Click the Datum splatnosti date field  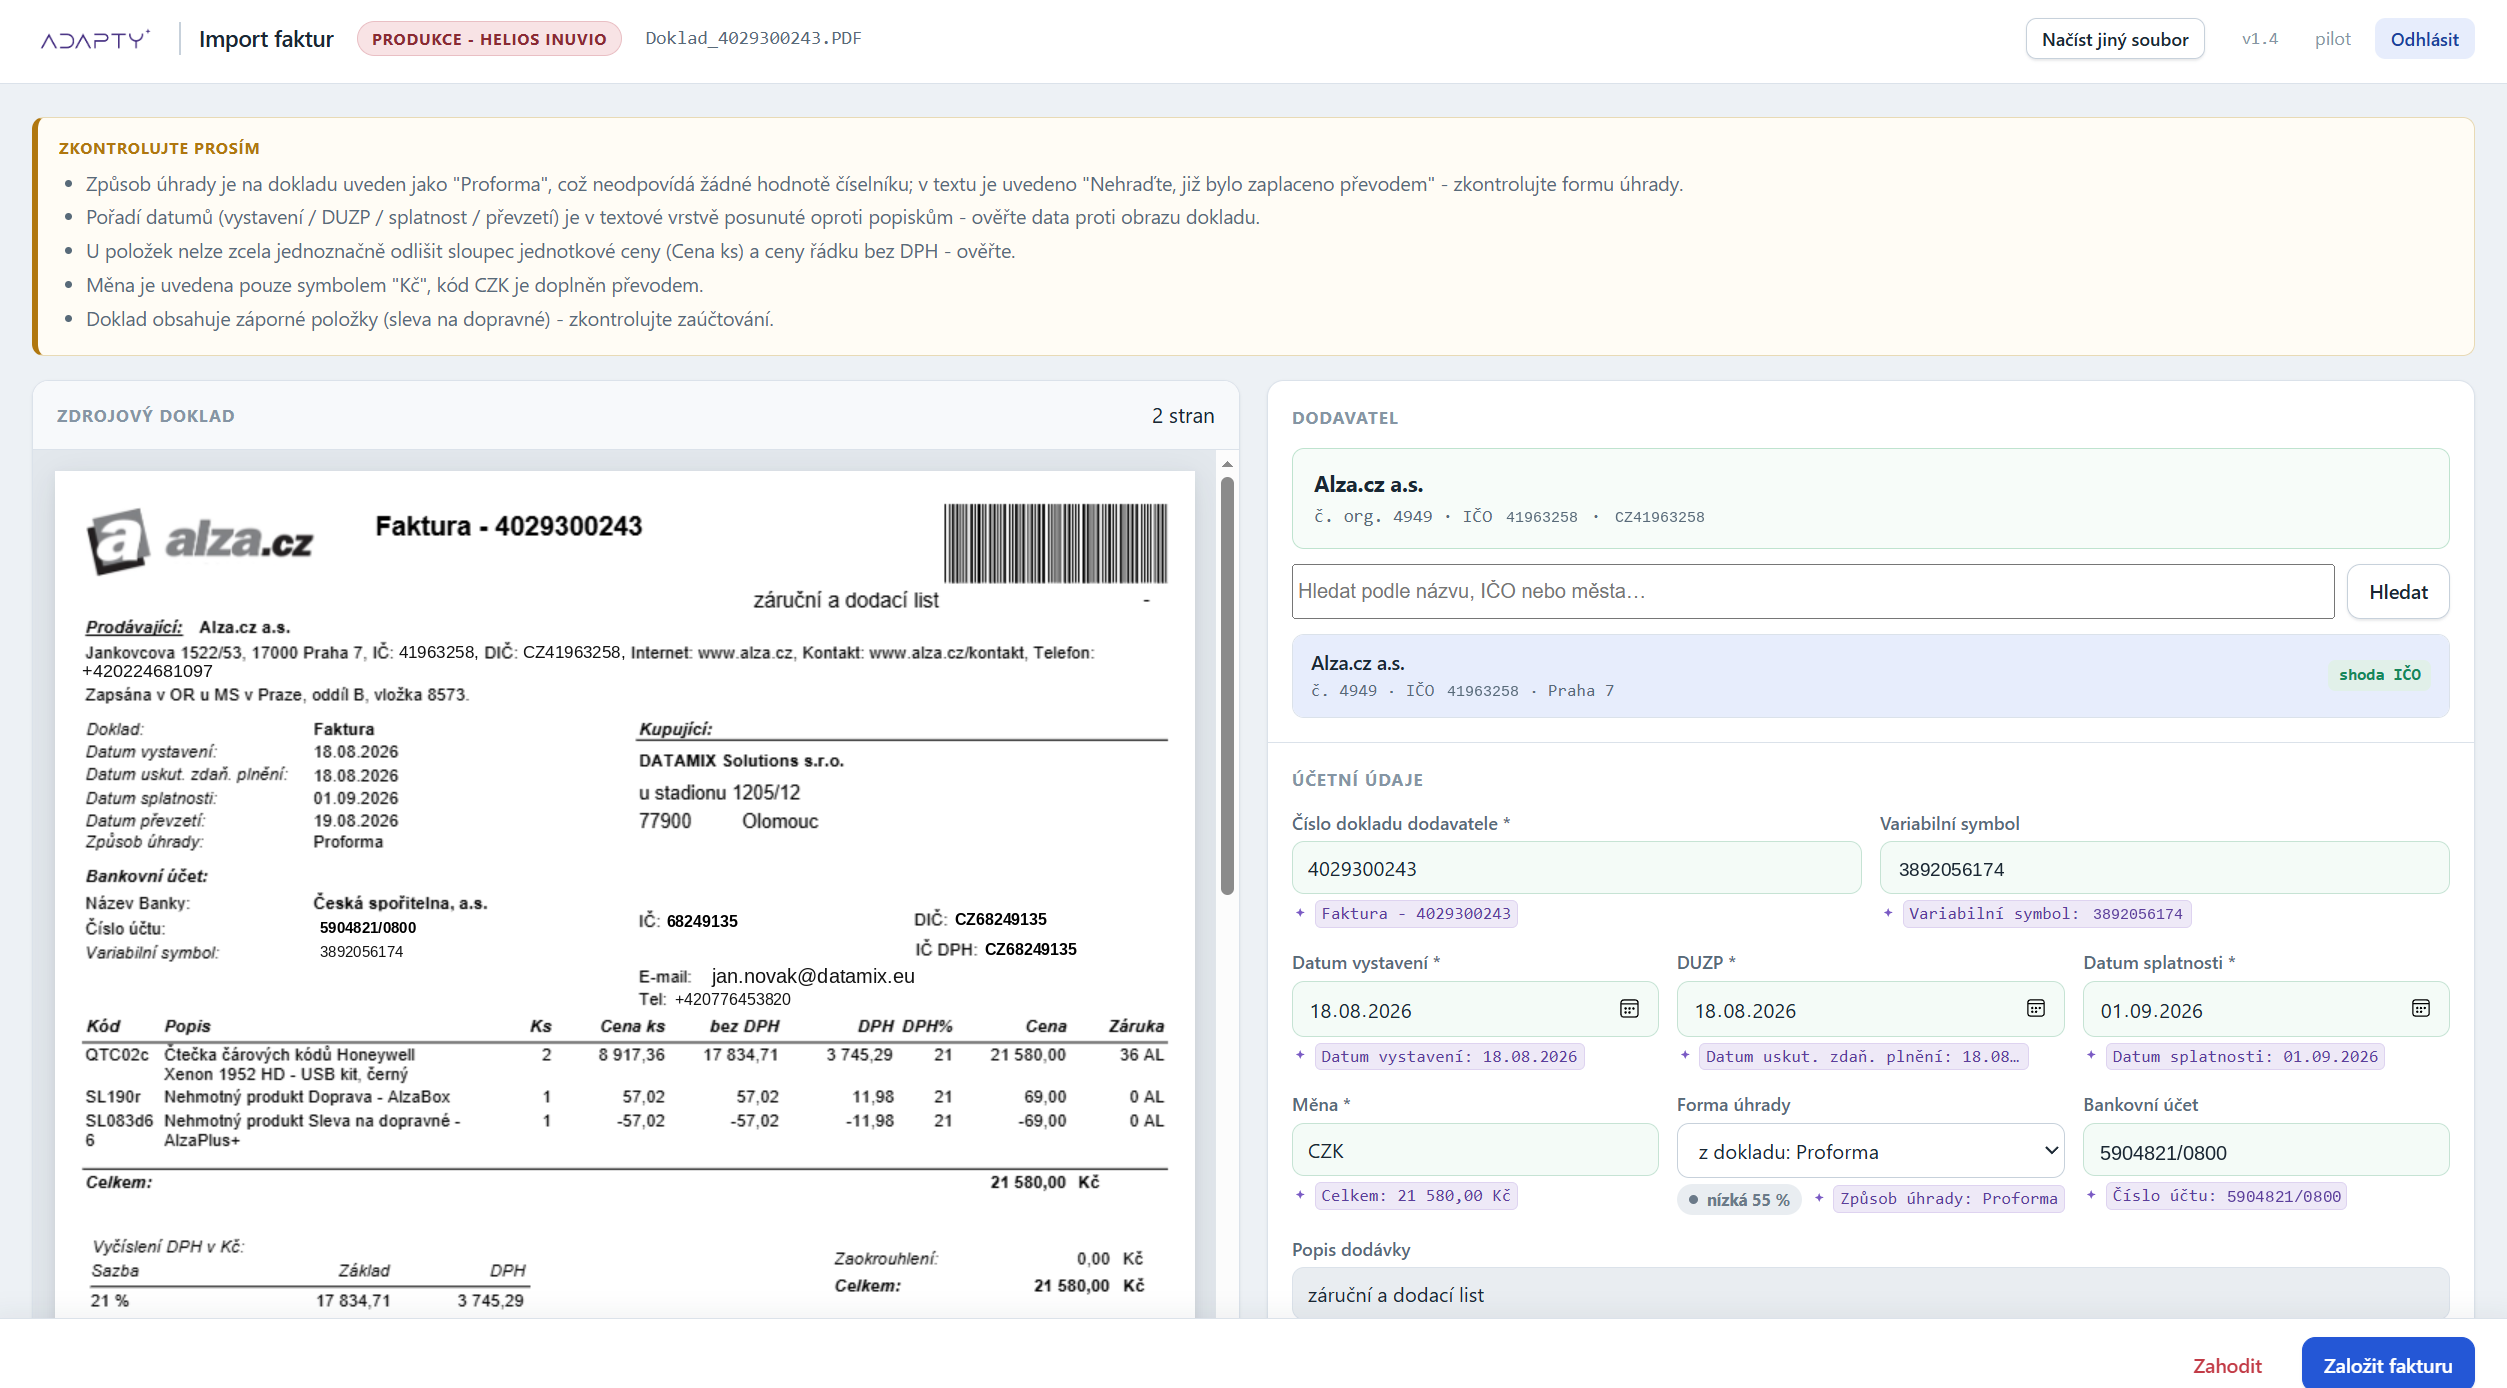click(2266, 1010)
